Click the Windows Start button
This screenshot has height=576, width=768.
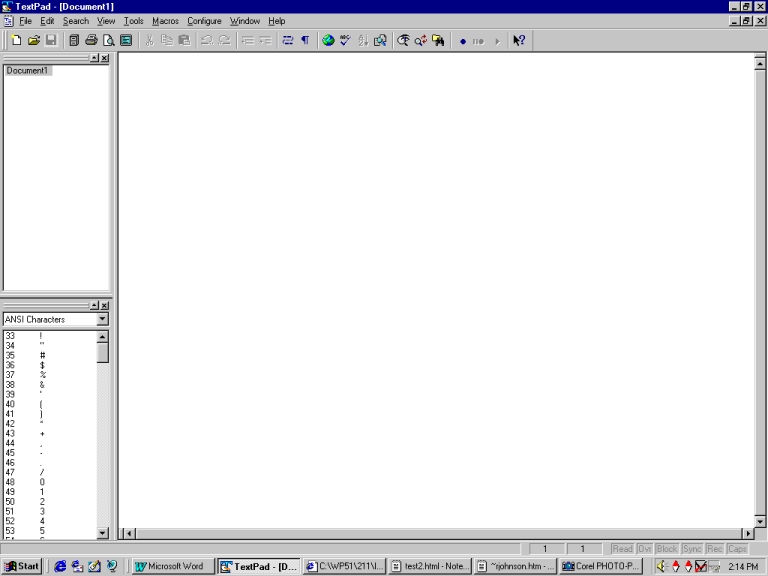22,566
